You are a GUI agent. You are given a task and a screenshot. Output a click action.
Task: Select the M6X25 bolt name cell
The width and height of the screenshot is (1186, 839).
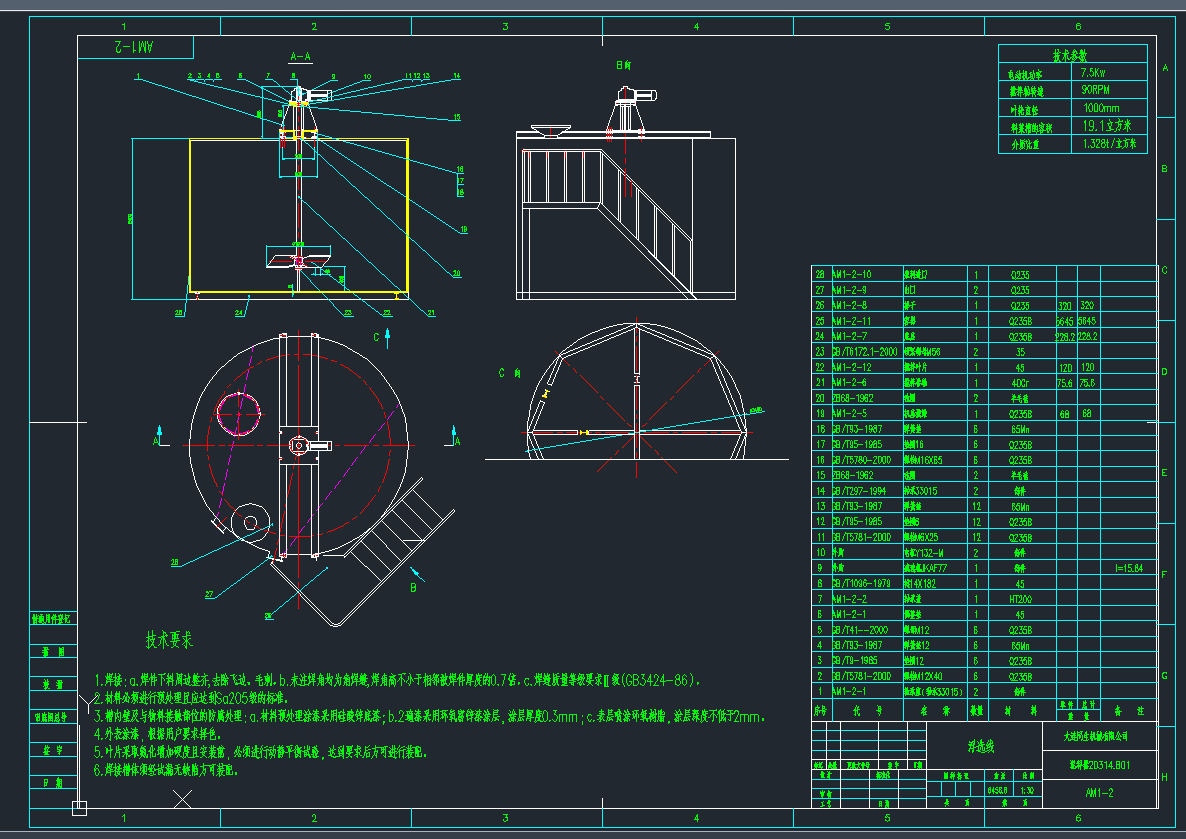click(x=921, y=537)
